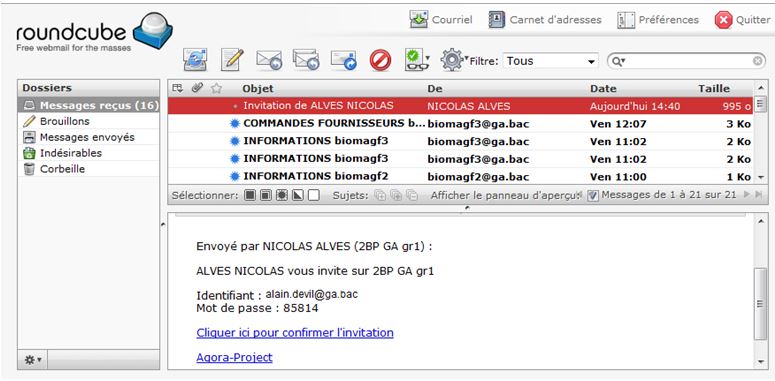Click splitter arrow left of preview pane
The height and width of the screenshot is (381, 775).
[164, 225]
